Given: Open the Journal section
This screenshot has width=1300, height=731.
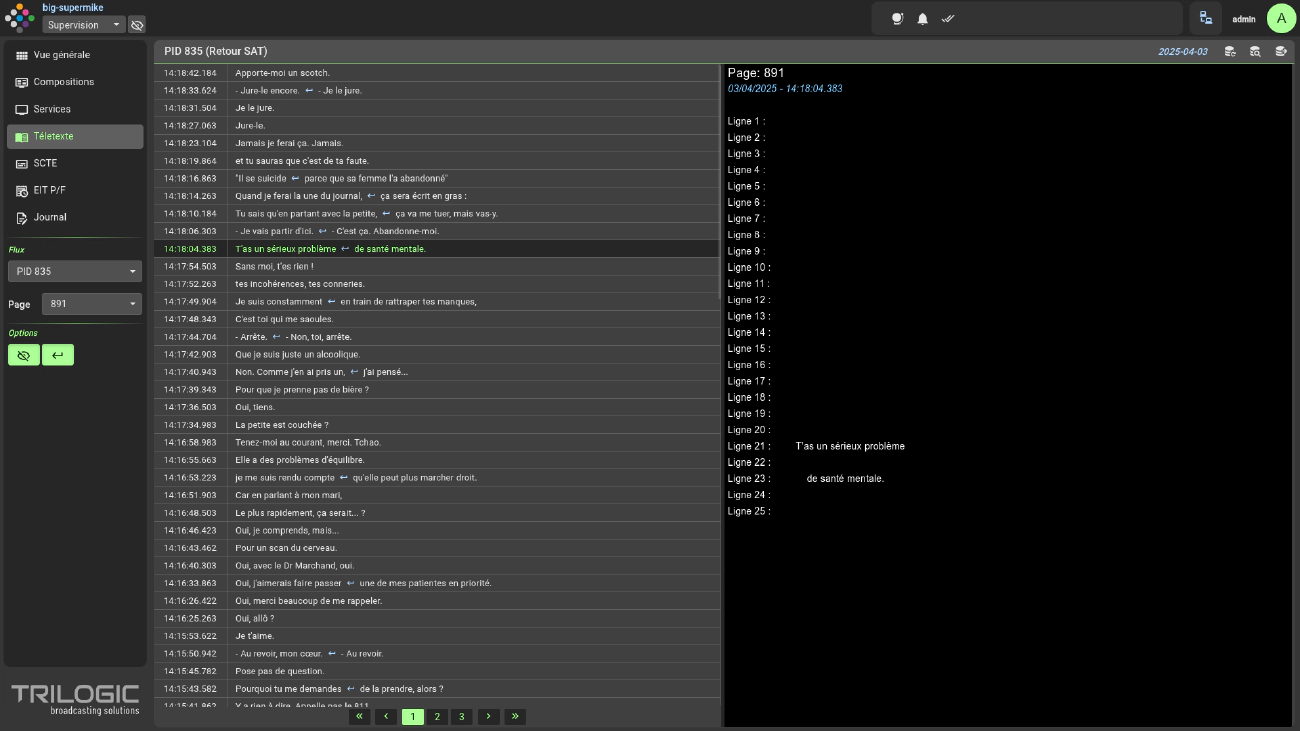Looking at the screenshot, I should click(x=75, y=217).
